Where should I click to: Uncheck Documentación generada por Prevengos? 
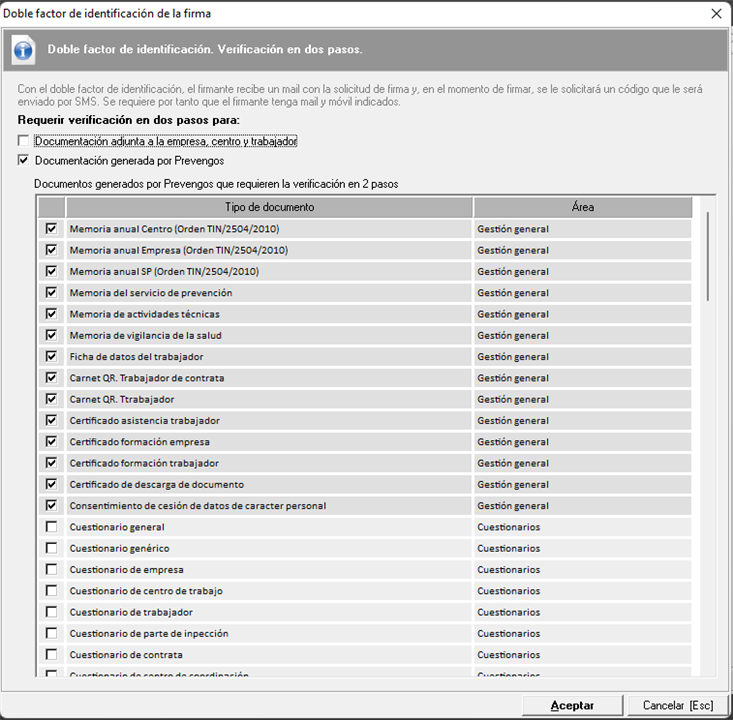pyautogui.click(x=24, y=160)
